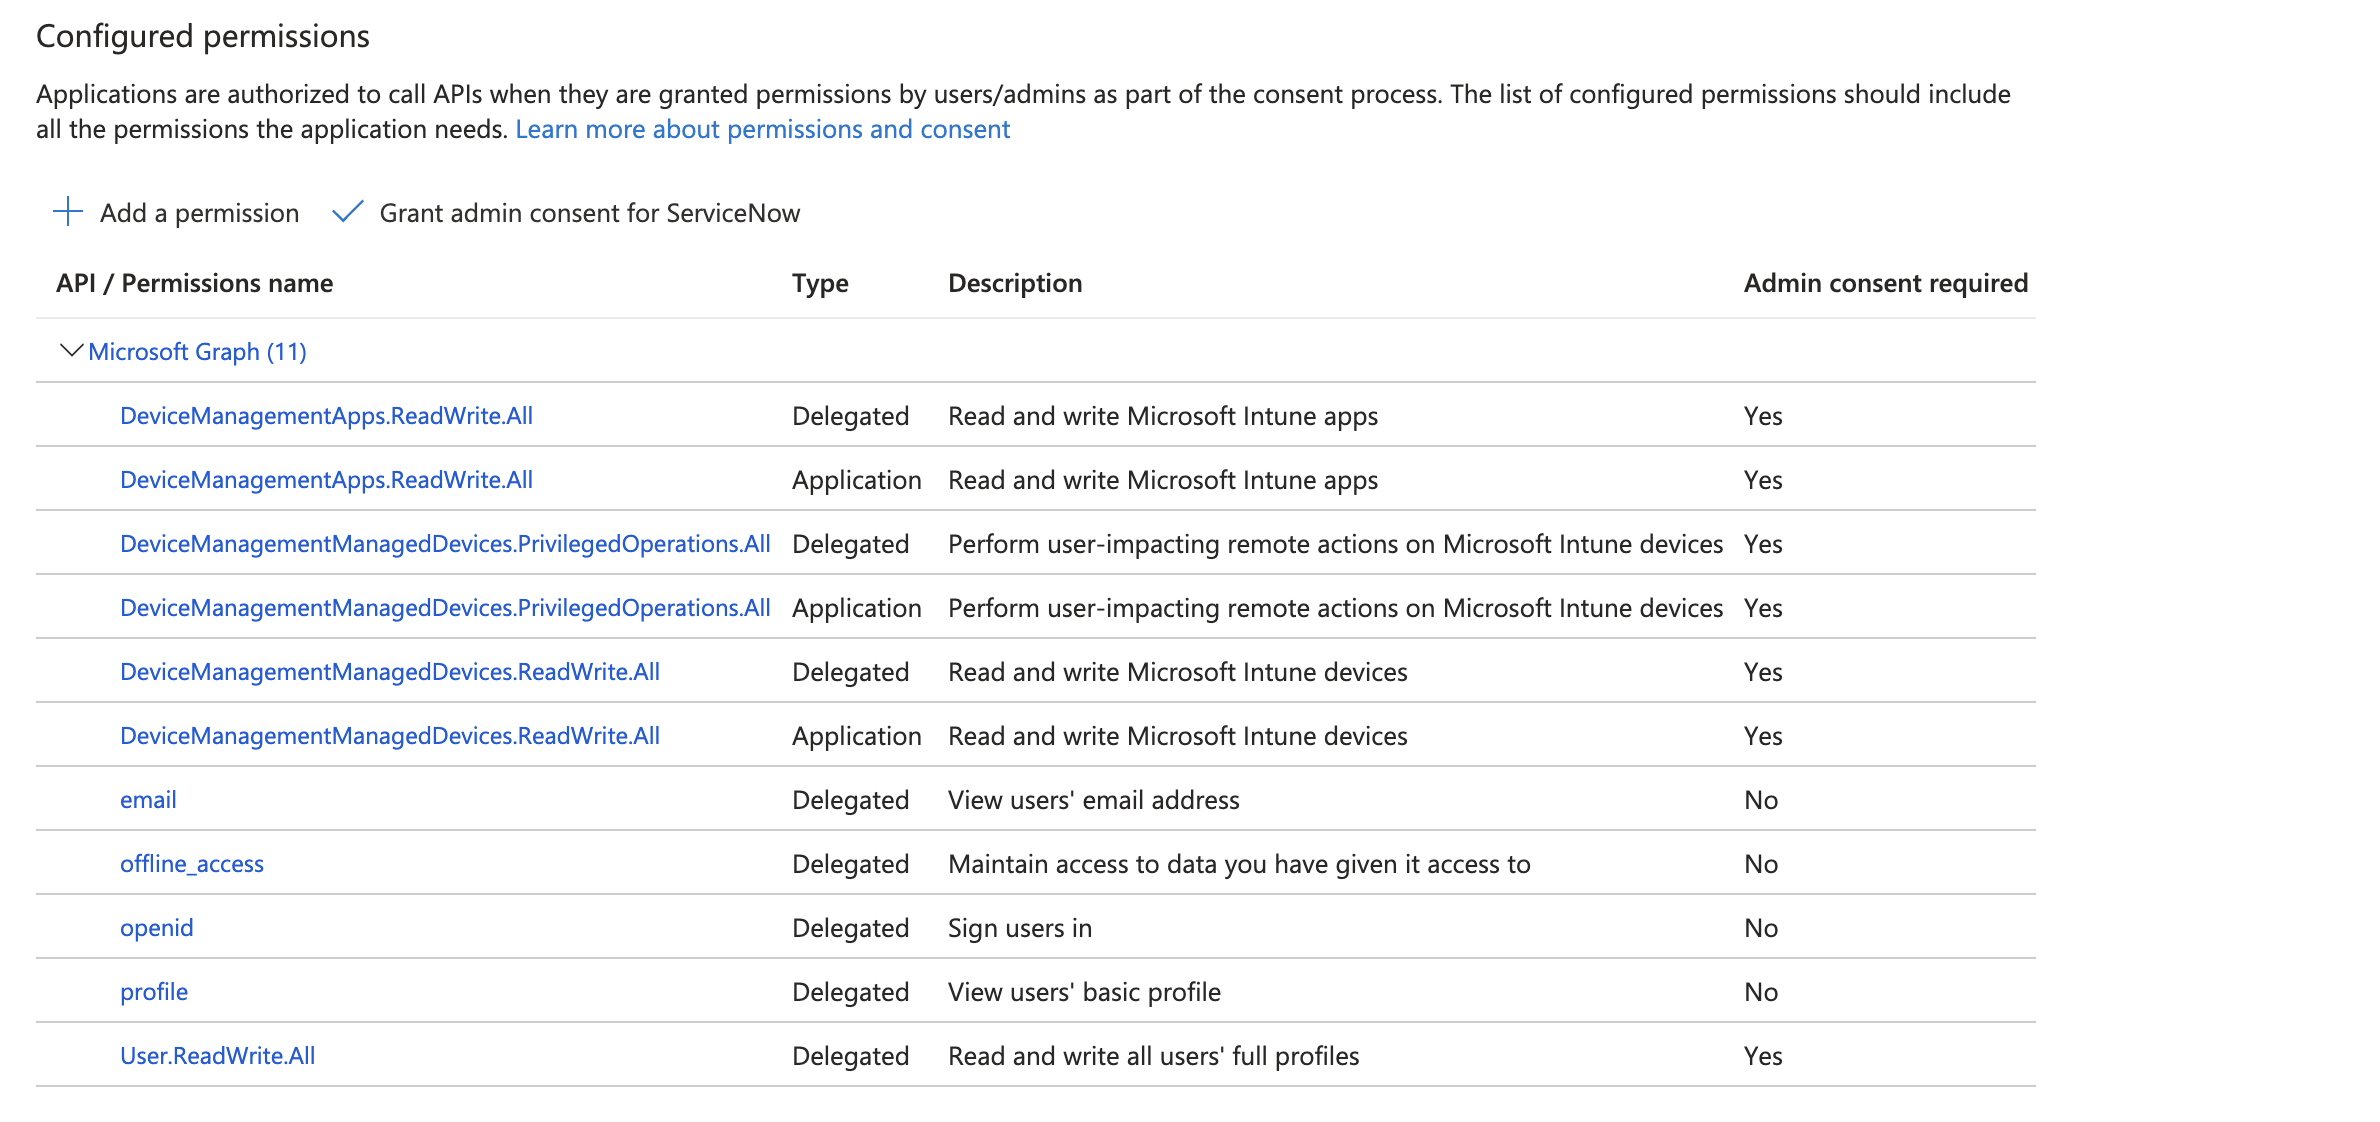Click the Delegated type in the profile row
Image resolution: width=2380 pixels, height=1122 pixels.
850,992
